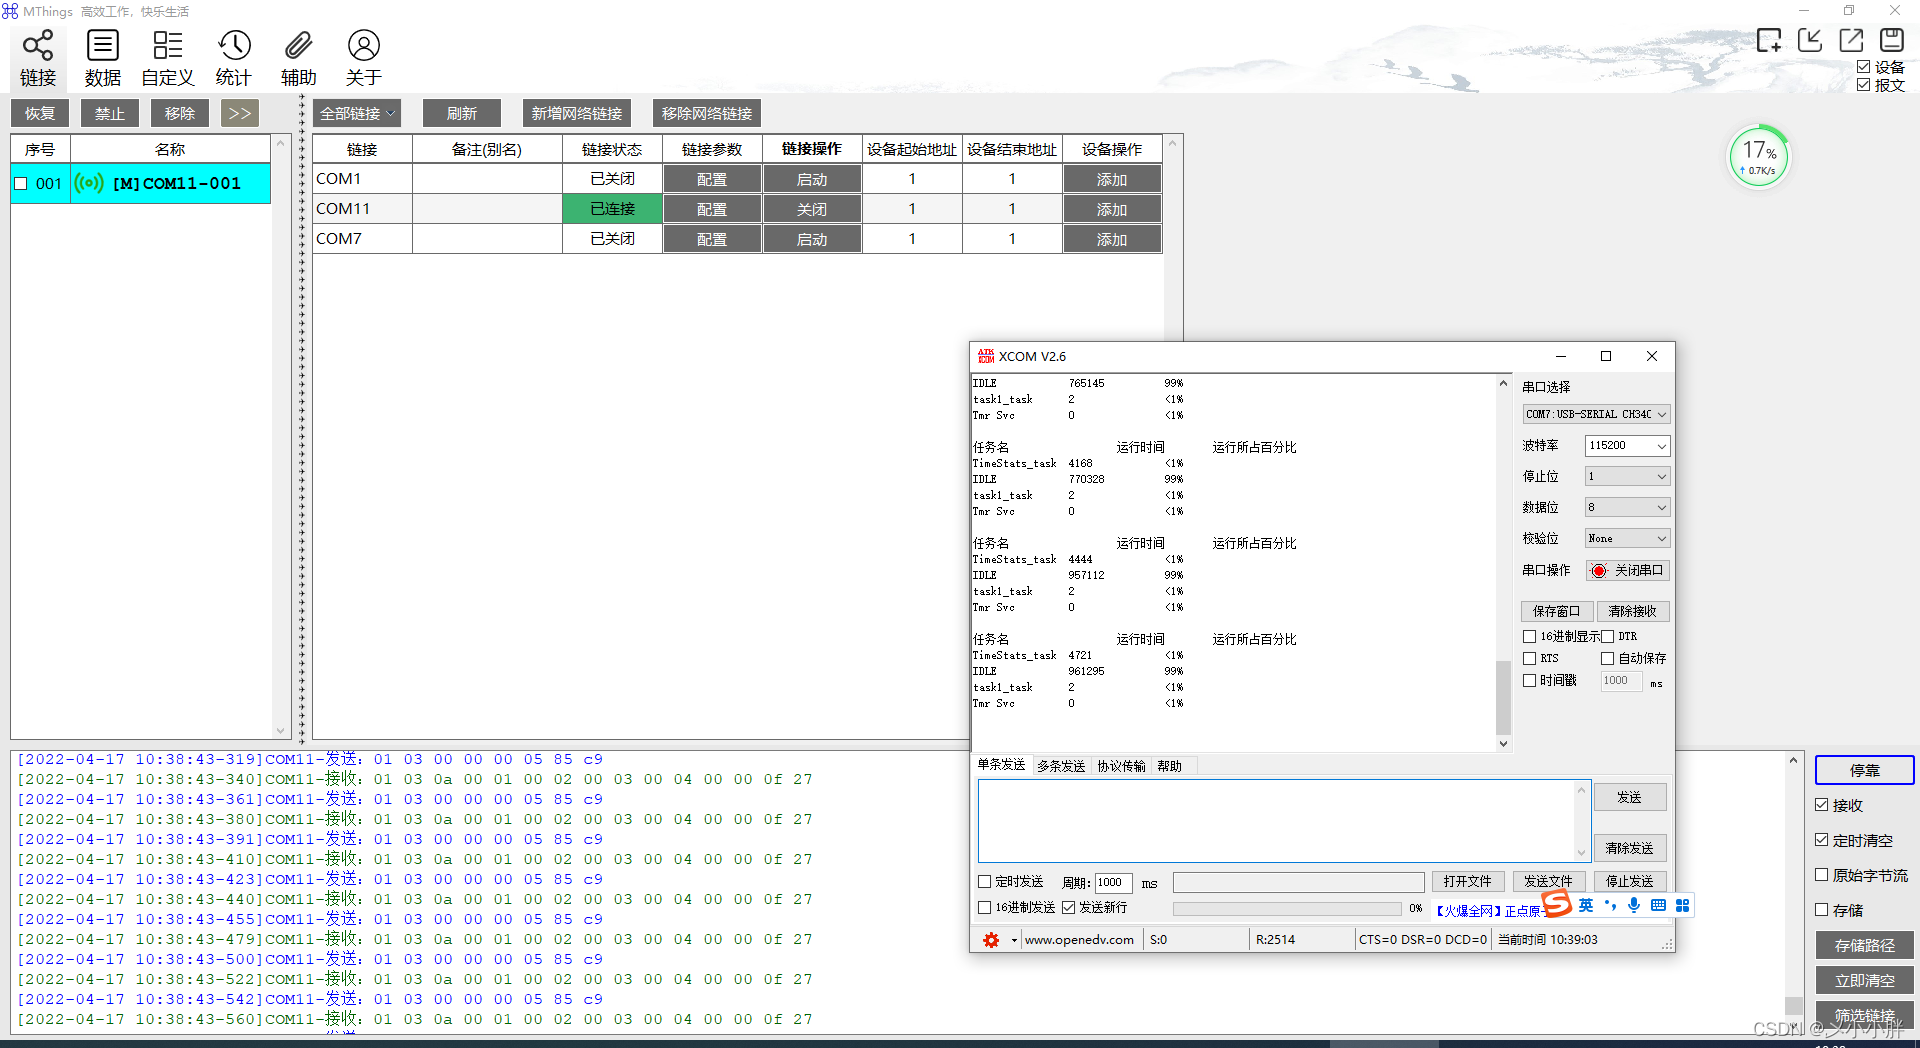Click the Sogou 英 language mode icon
This screenshot has width=1920, height=1048.
[x=1586, y=905]
